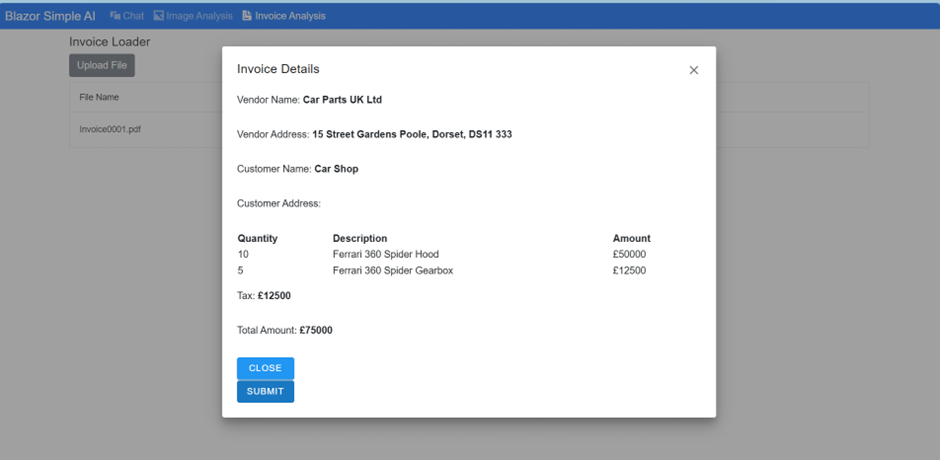
Task: Click the Upload File button
Action: pos(101,65)
